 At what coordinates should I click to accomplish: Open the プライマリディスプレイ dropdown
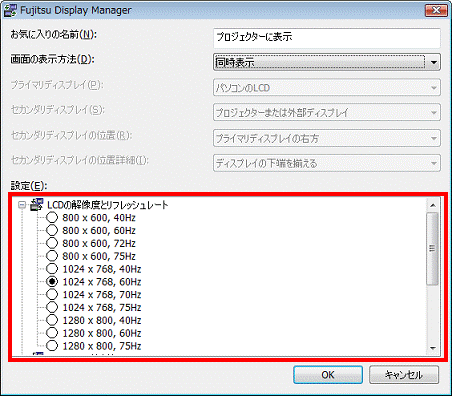click(327, 87)
